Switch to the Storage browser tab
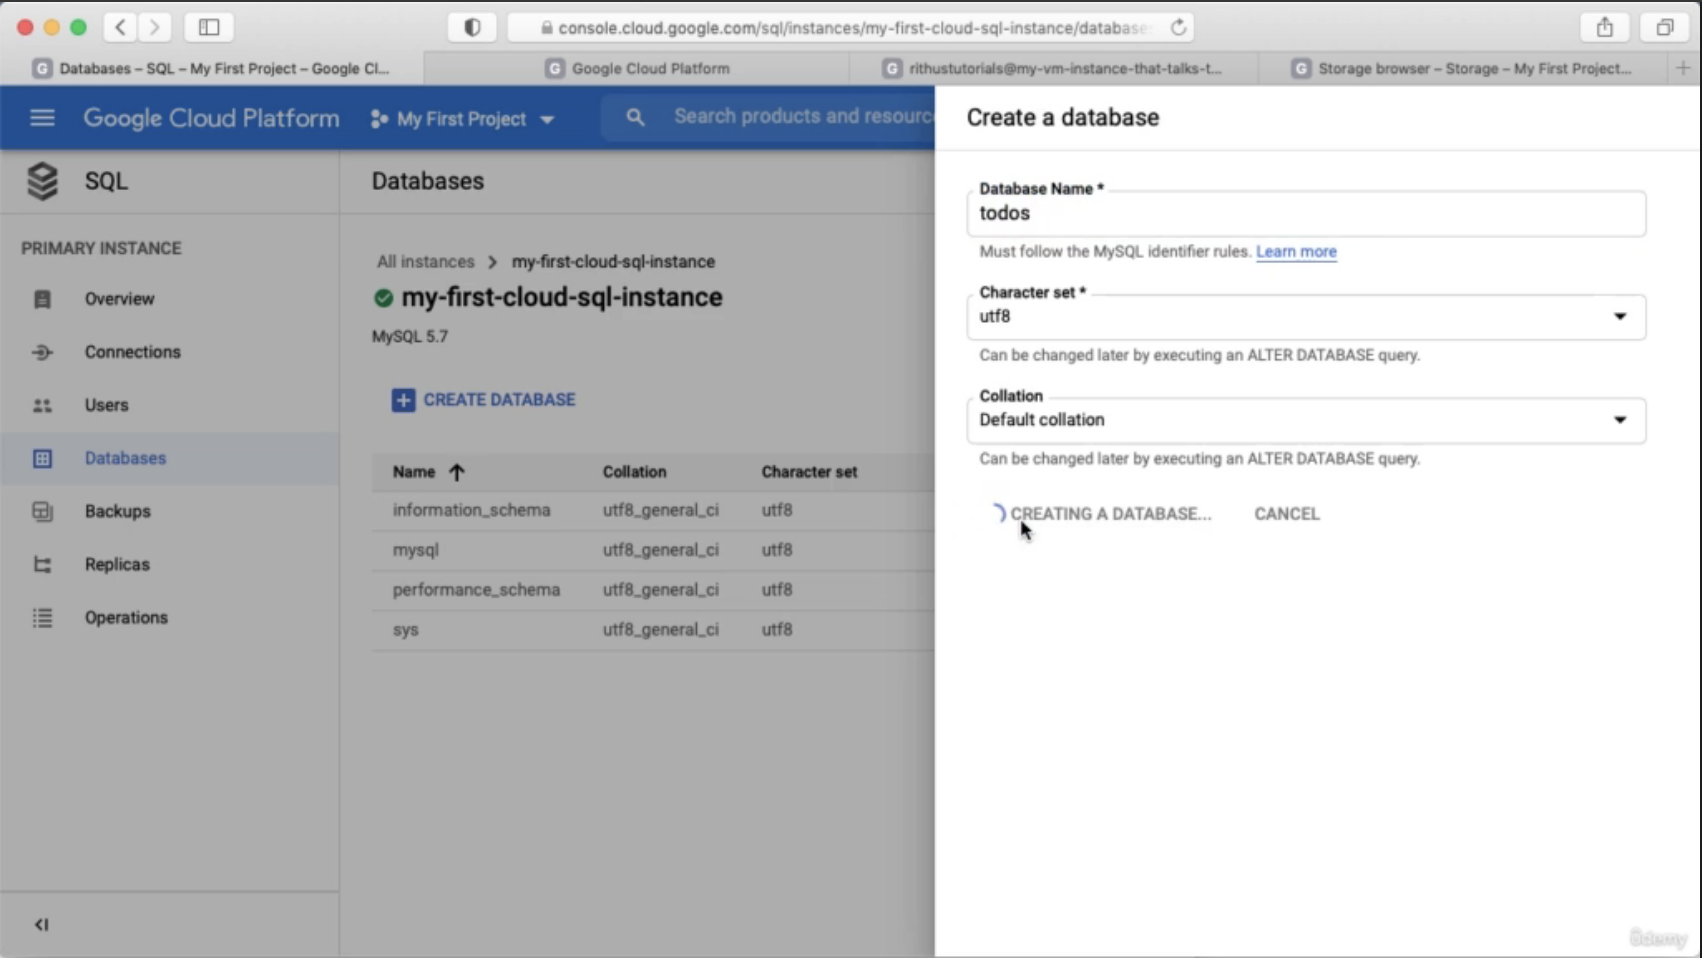The height and width of the screenshot is (958, 1702). [1464, 68]
